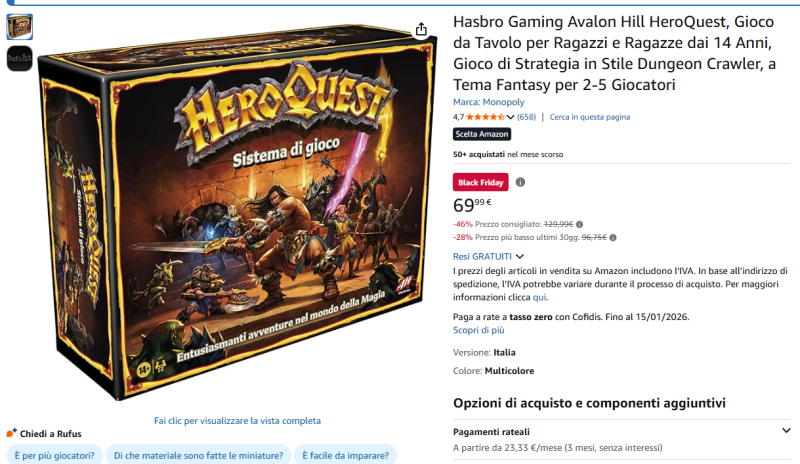Select second dark product thumbnail

[x=19, y=58]
